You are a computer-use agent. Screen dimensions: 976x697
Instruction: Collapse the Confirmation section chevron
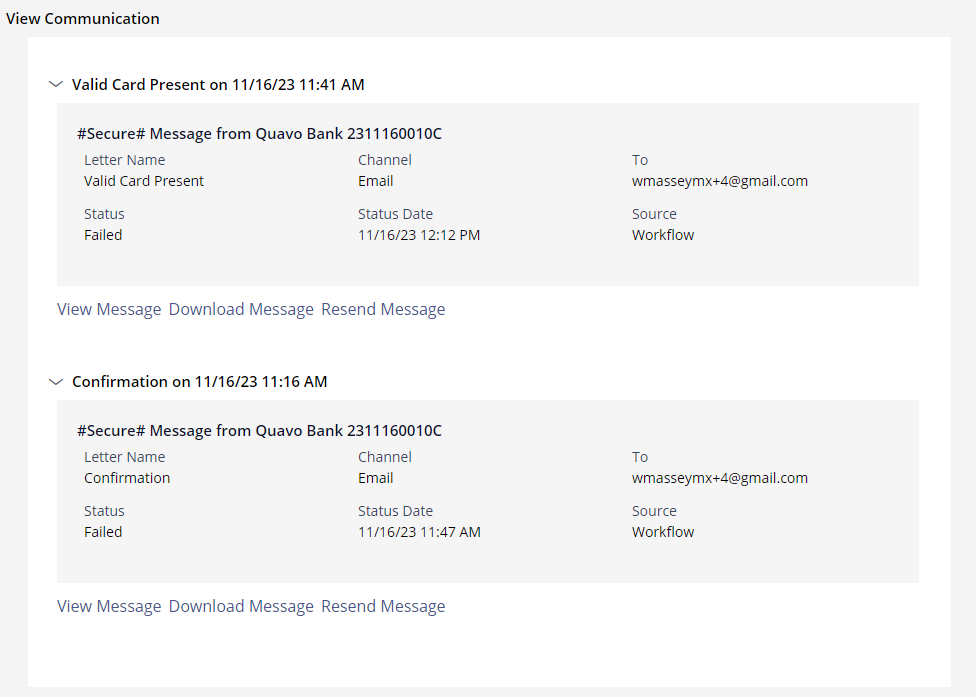(56, 381)
